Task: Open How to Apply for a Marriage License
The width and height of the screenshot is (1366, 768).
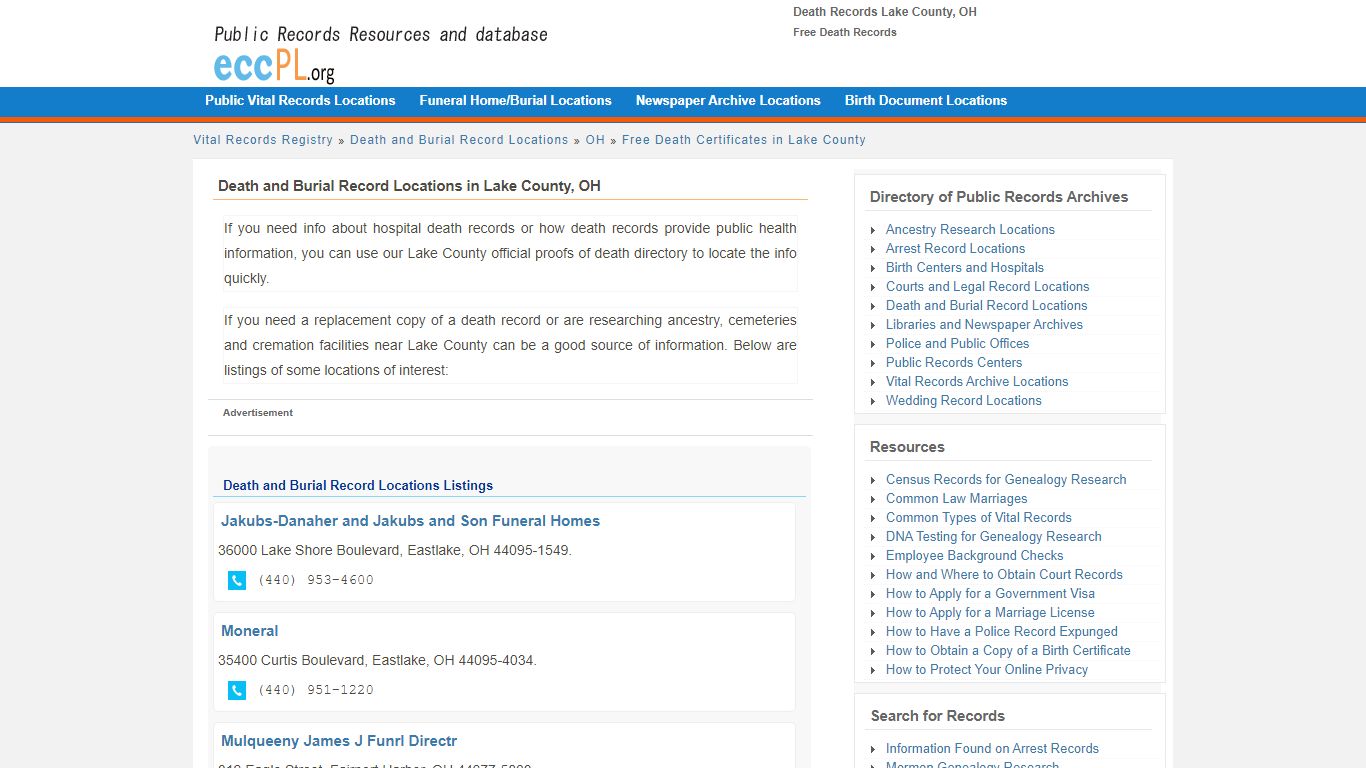Action: (990, 612)
